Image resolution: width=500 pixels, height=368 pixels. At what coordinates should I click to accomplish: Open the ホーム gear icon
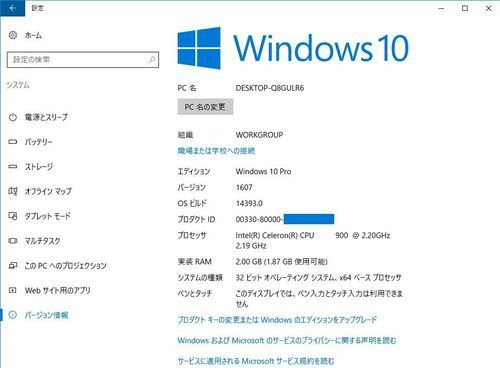(x=13, y=35)
